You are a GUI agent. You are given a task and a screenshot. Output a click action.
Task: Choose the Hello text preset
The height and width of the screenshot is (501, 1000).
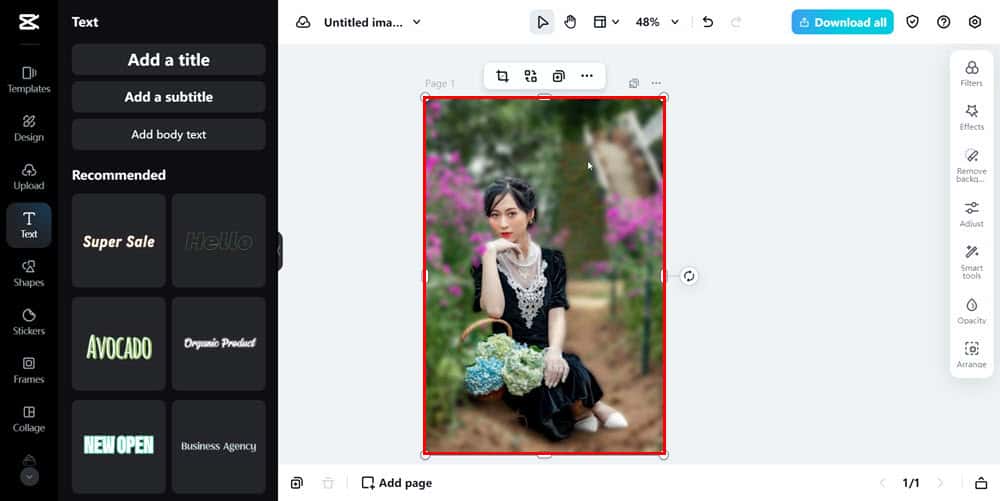click(x=219, y=241)
